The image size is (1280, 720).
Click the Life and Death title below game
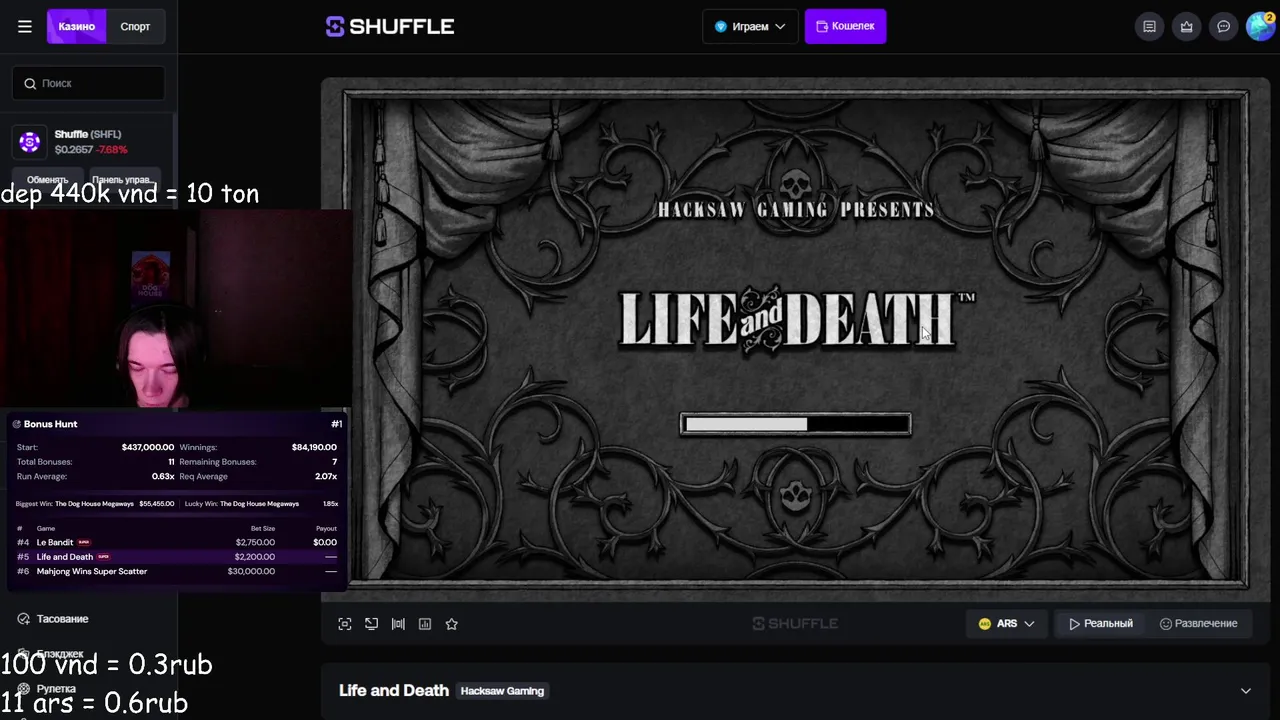(394, 691)
